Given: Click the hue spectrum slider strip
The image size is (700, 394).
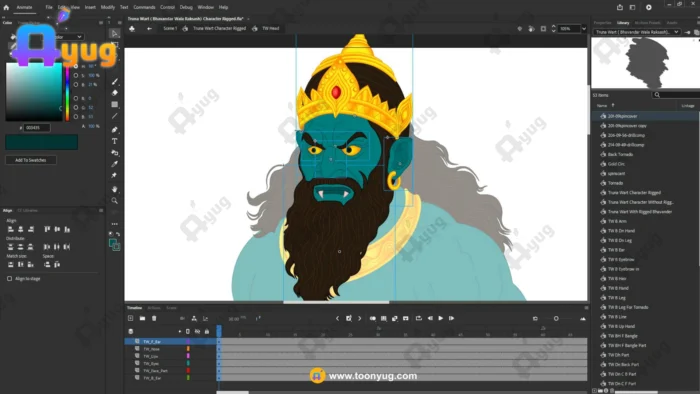Looking at the screenshot, I should click(67, 92).
